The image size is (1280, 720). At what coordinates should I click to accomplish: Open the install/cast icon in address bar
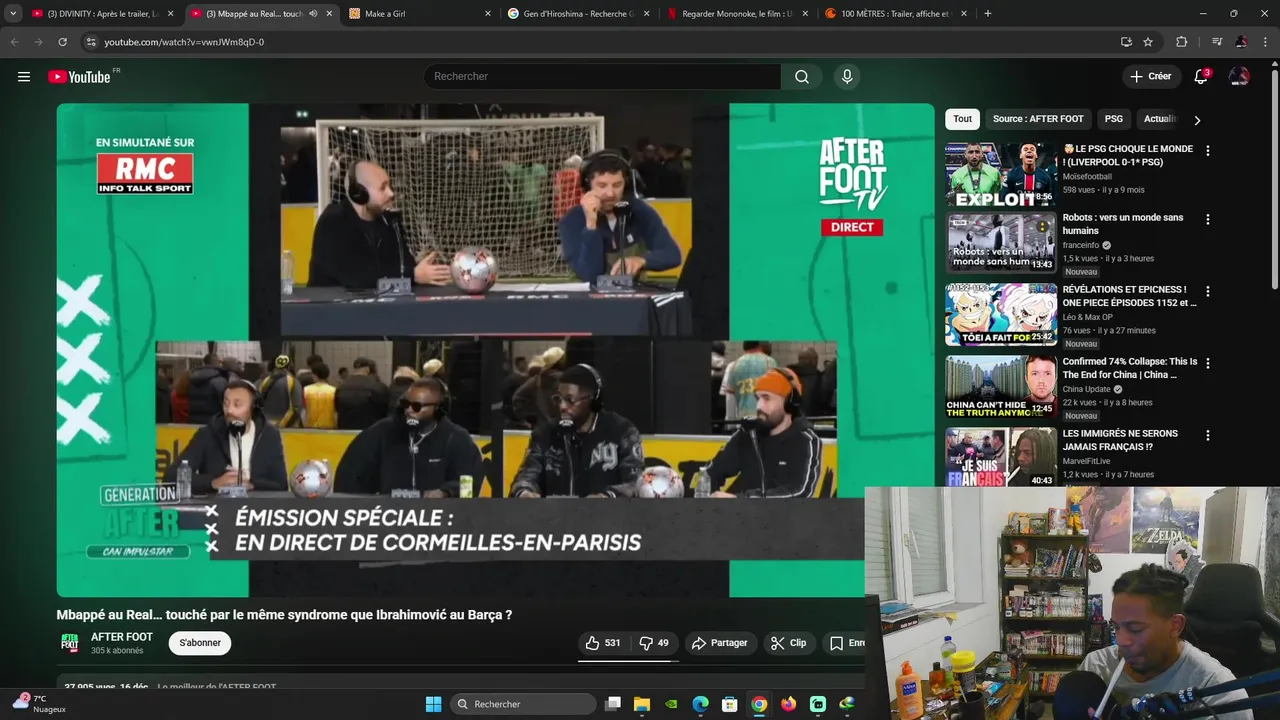pyautogui.click(x=1126, y=42)
